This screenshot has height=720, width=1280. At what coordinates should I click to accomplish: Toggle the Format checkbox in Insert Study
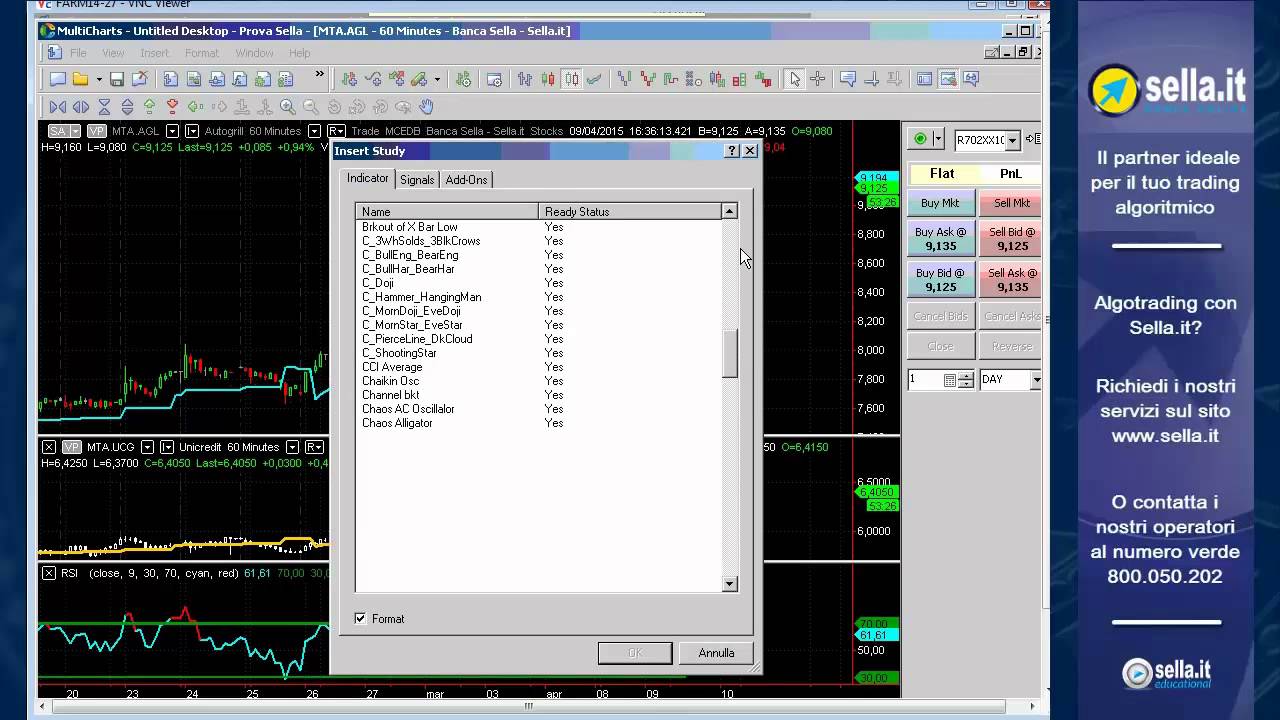[360, 619]
